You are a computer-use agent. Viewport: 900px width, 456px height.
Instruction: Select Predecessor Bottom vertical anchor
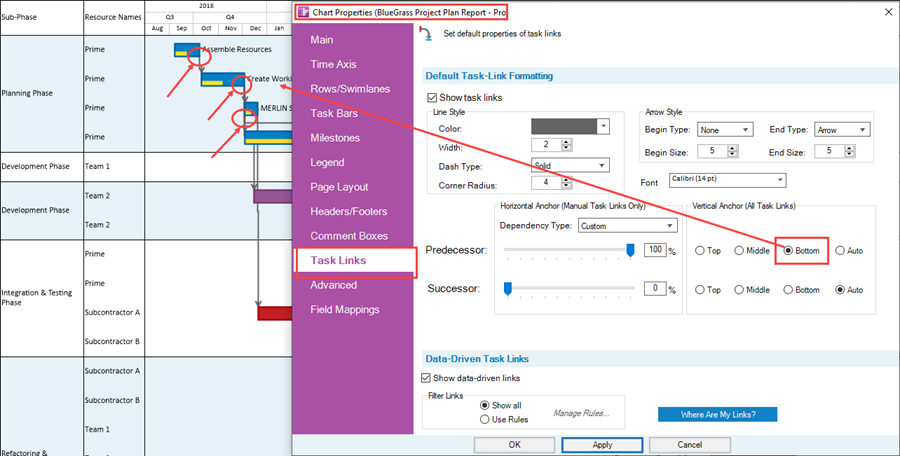coord(788,251)
